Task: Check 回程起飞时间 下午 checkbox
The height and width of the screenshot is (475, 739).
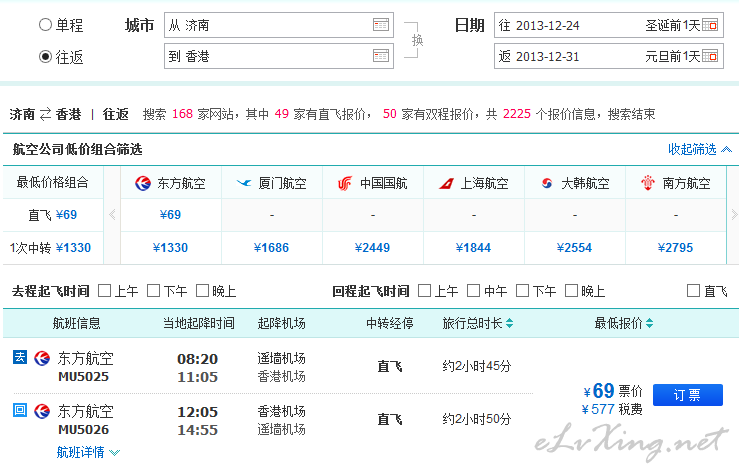Action: click(x=523, y=291)
